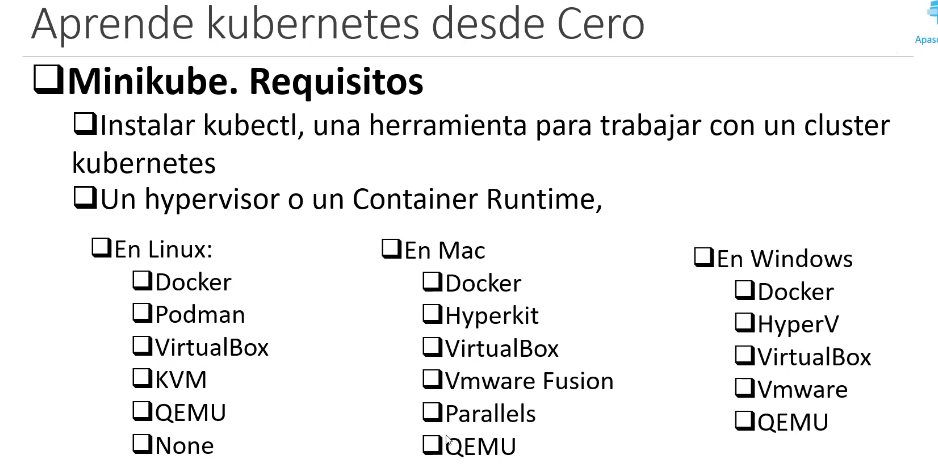Click the checkbox bullet before Minikube. Requisitos
938x476 pixels.
[48, 81]
